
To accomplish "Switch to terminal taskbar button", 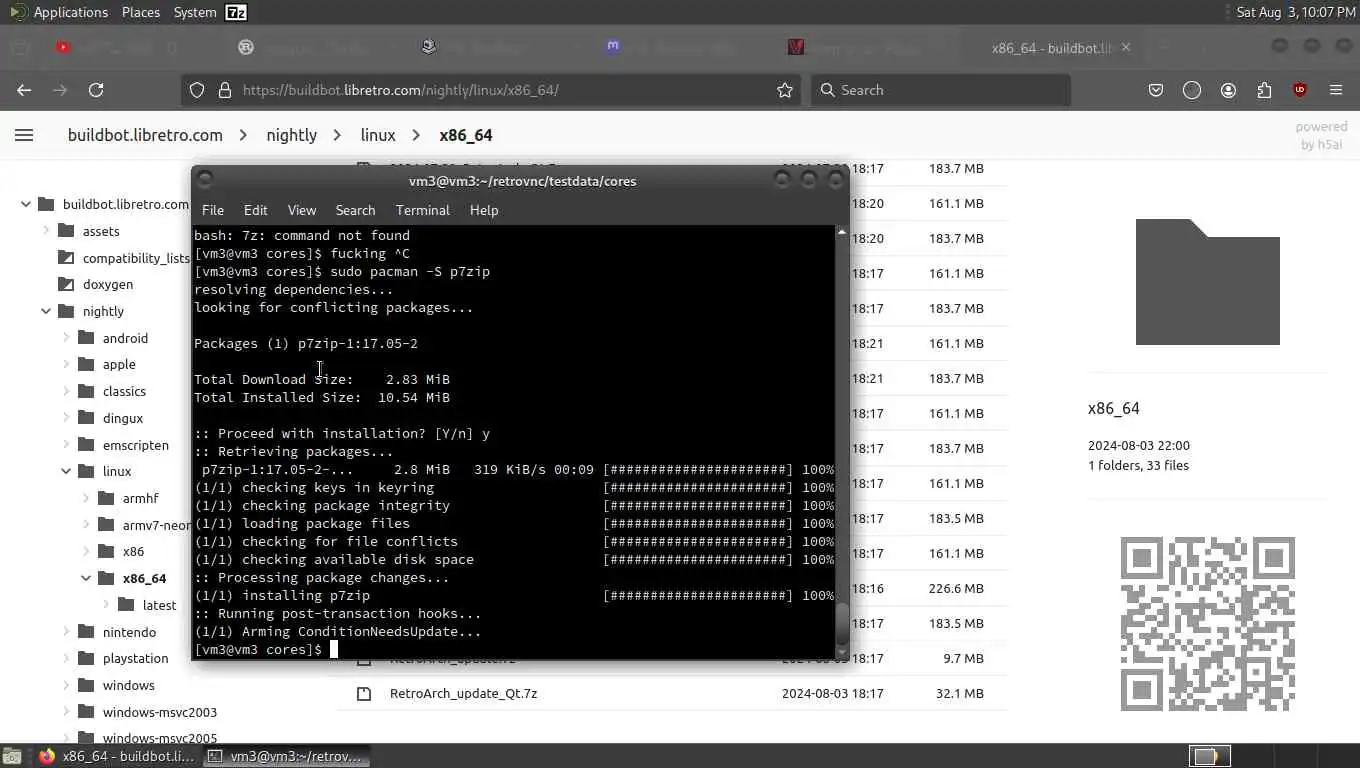I will (287, 756).
